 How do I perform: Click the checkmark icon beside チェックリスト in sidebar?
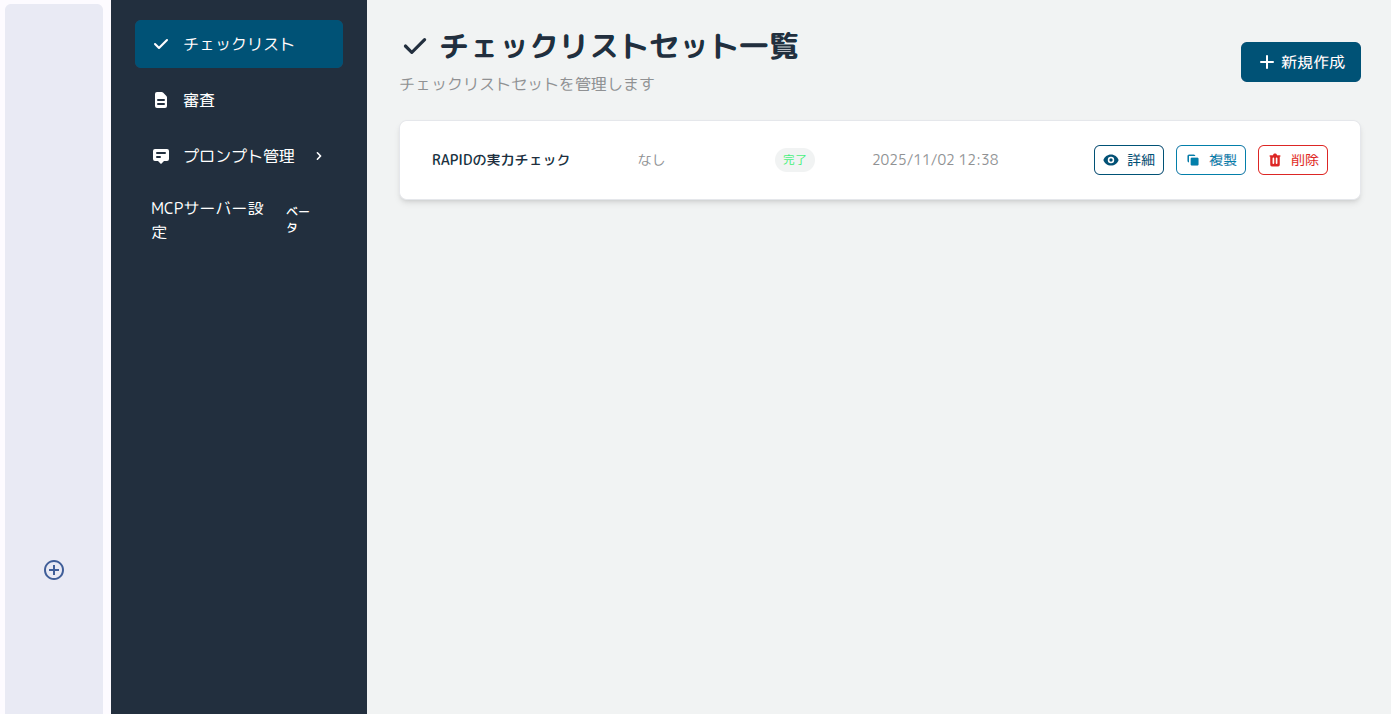160,44
